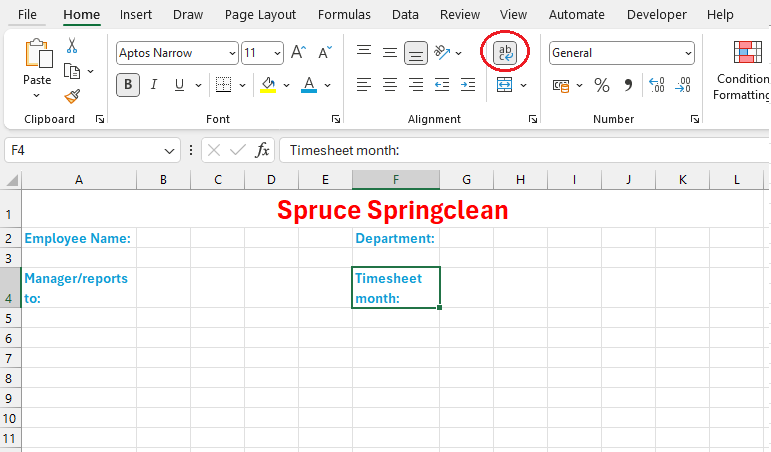
Task: Click the Increase Indent icon
Action: tap(468, 85)
